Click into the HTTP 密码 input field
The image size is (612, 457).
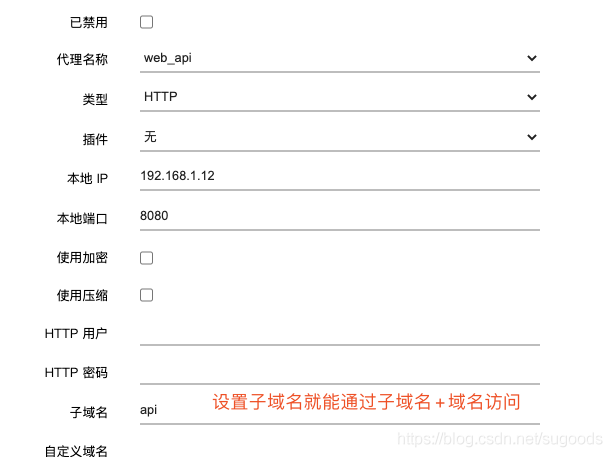(340, 371)
